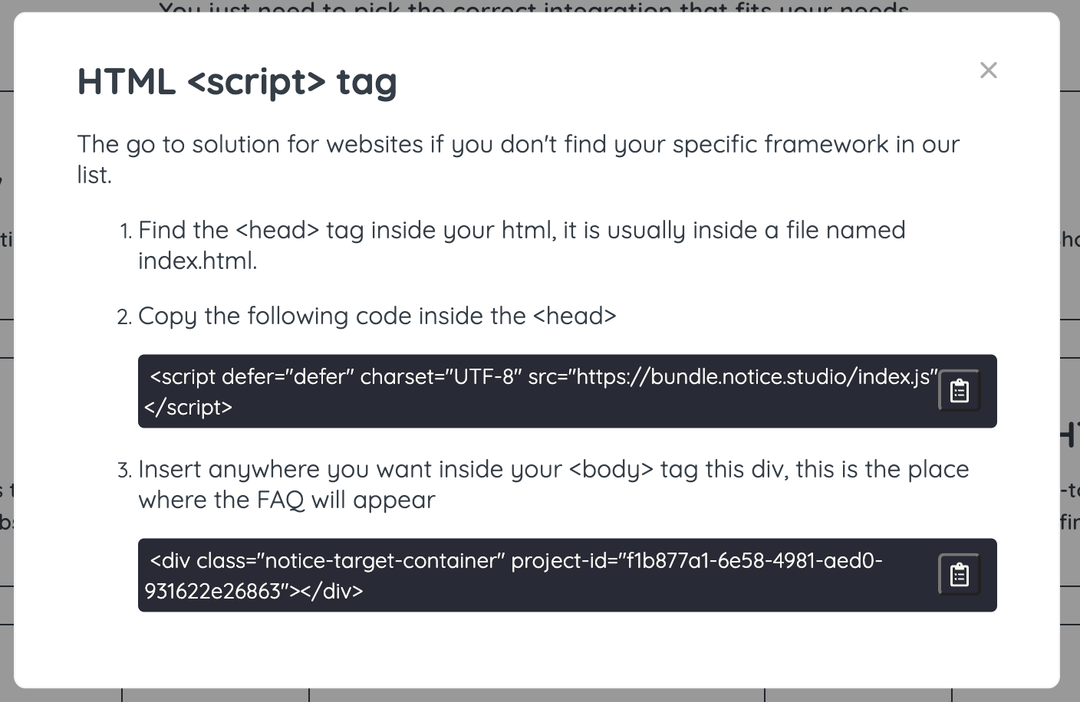The image size is (1080, 702).
Task: Click "where the FAQ will appear" text
Action: tap(287, 499)
